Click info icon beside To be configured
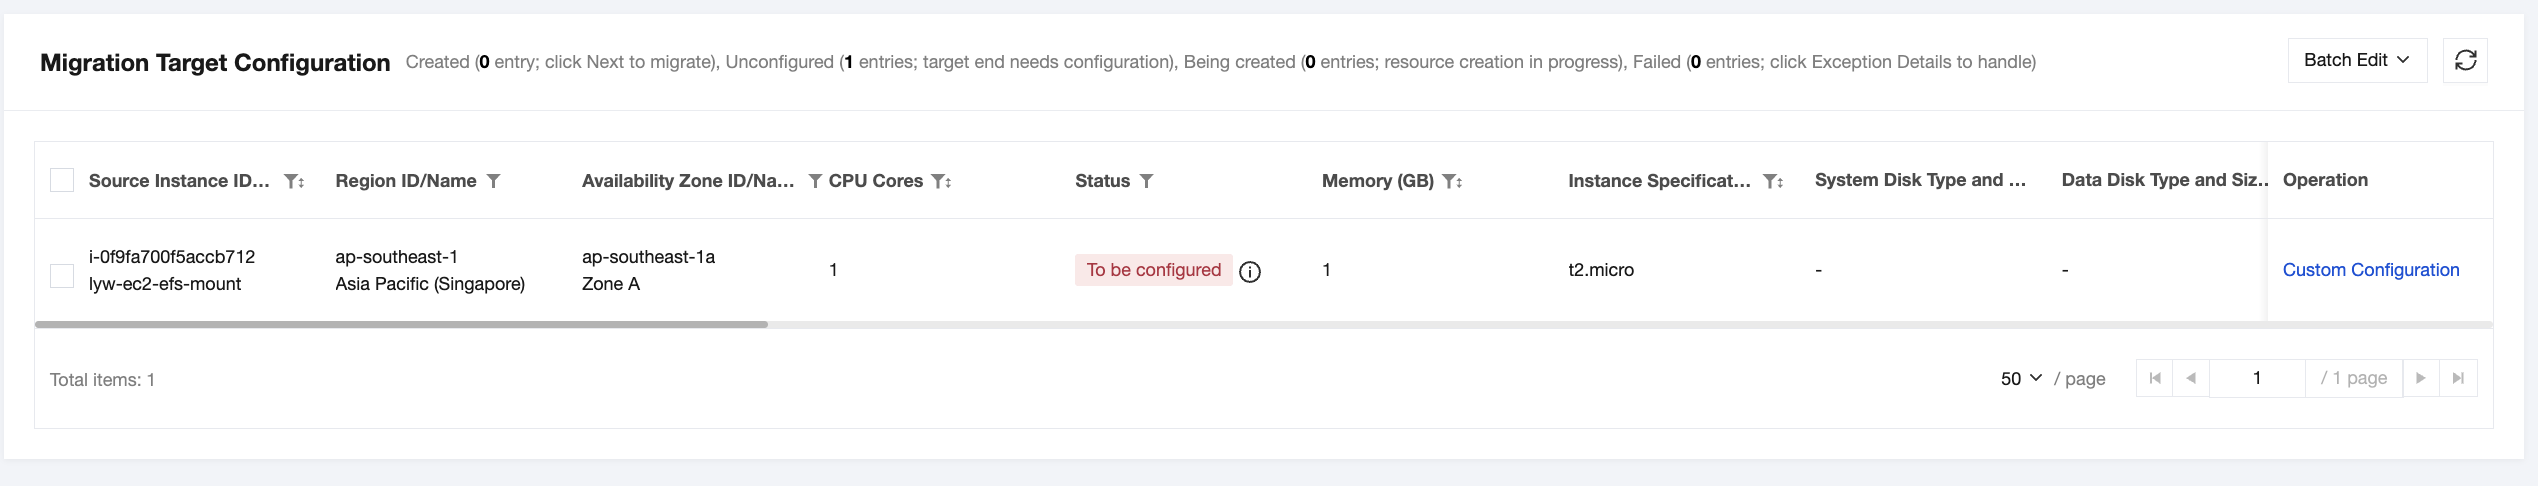 [x=1250, y=271]
